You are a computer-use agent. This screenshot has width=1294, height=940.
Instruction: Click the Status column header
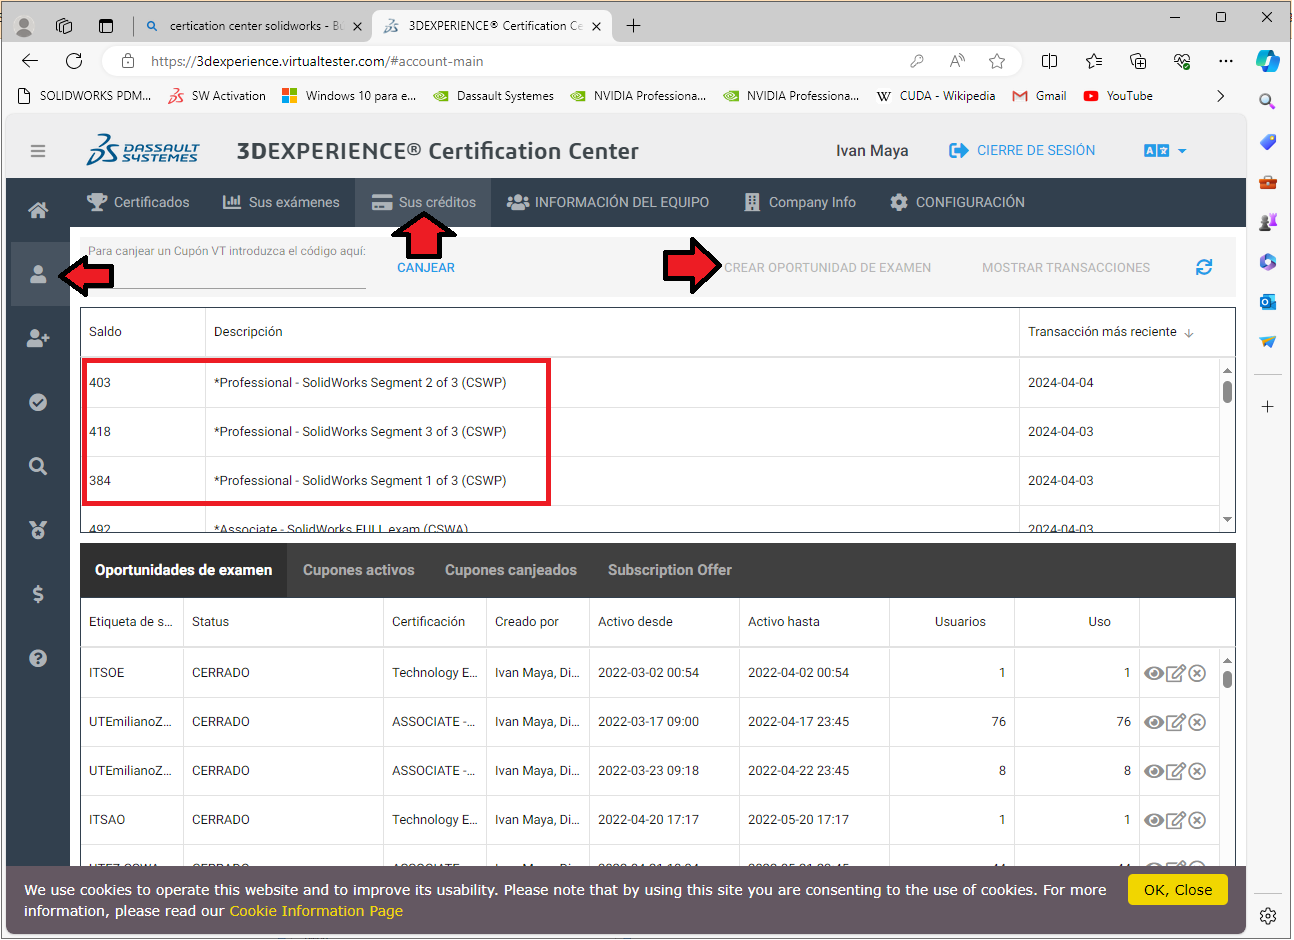click(283, 622)
